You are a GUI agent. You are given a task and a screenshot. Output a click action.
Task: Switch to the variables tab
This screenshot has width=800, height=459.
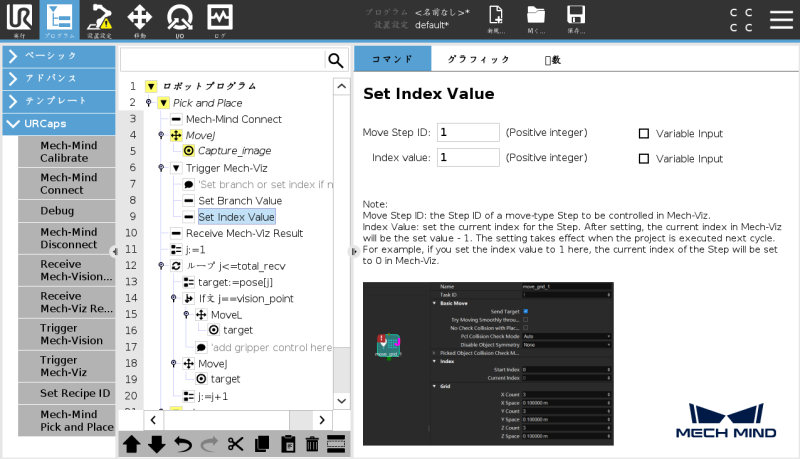click(553, 60)
